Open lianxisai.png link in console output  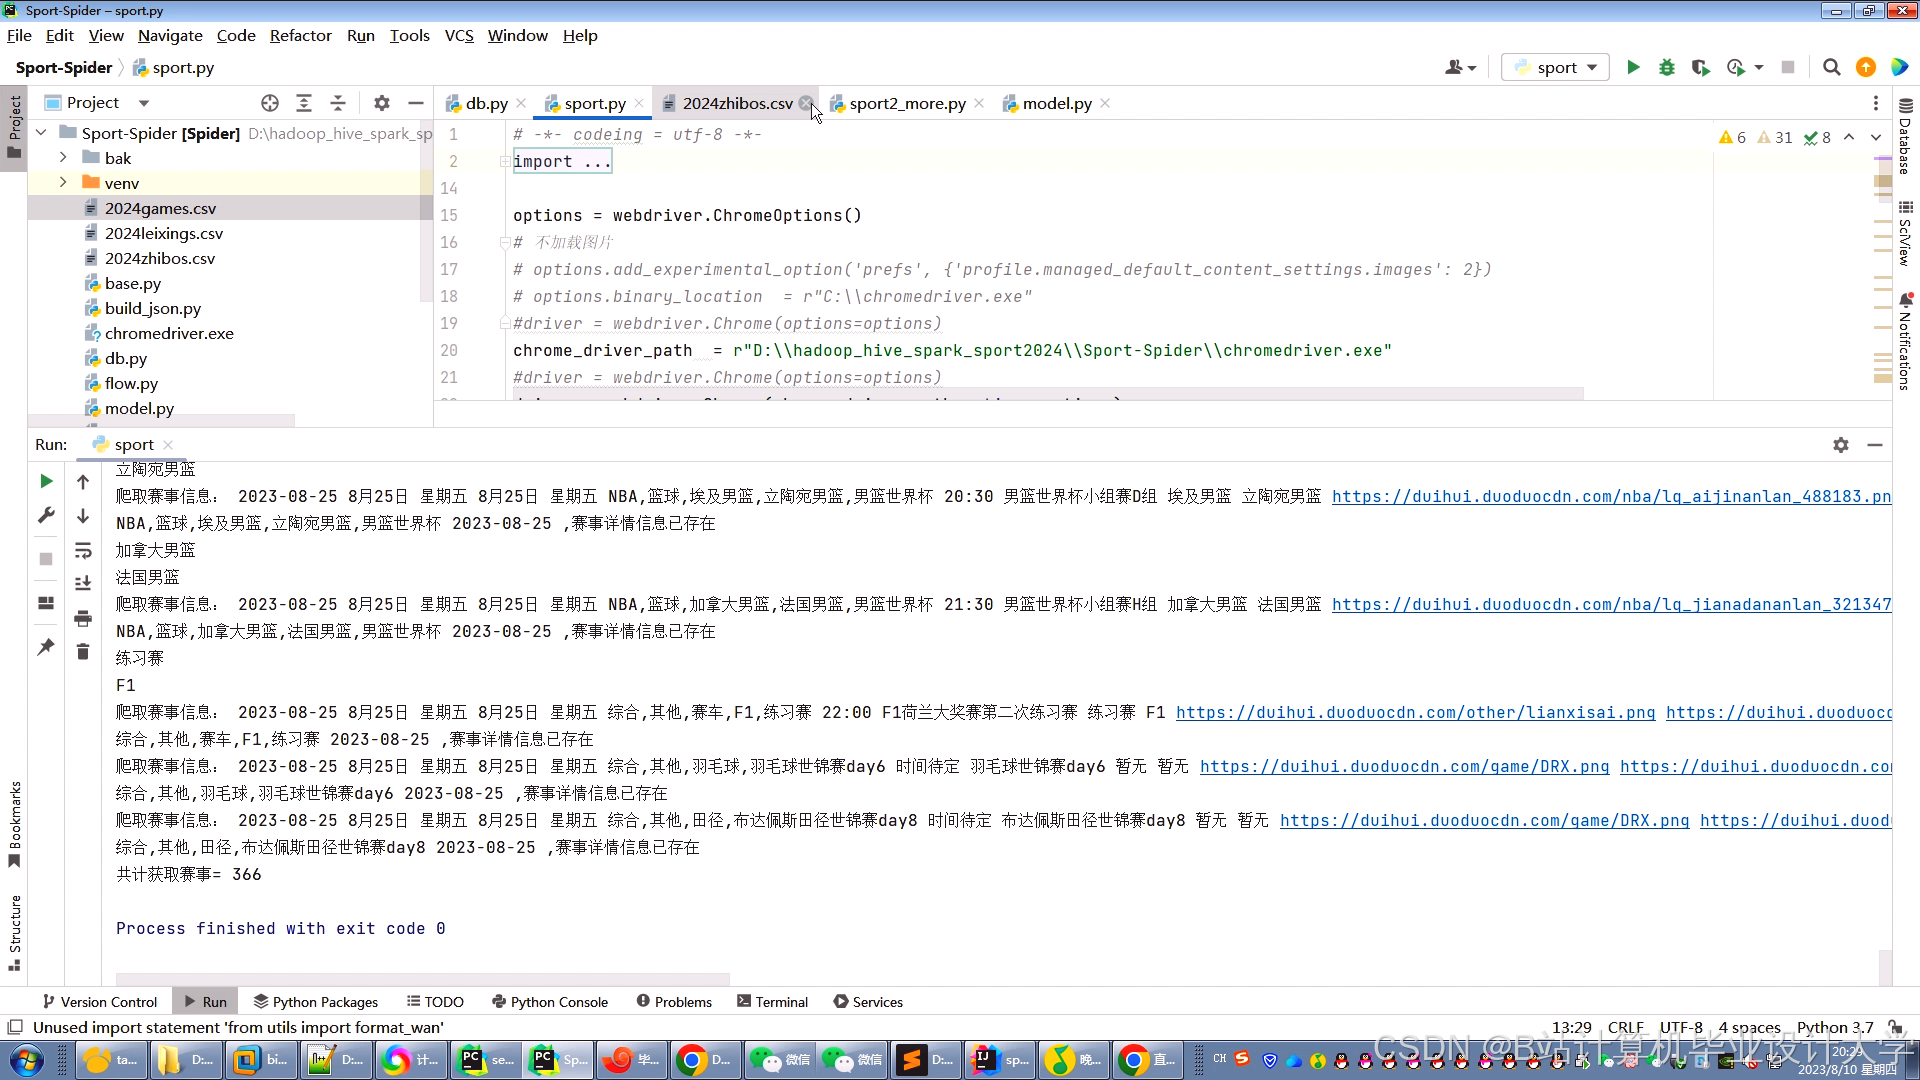(1415, 712)
